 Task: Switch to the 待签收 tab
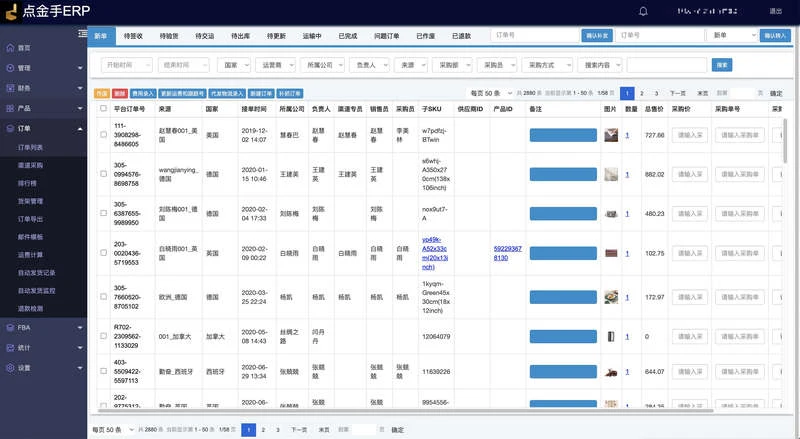pyautogui.click(x=133, y=36)
